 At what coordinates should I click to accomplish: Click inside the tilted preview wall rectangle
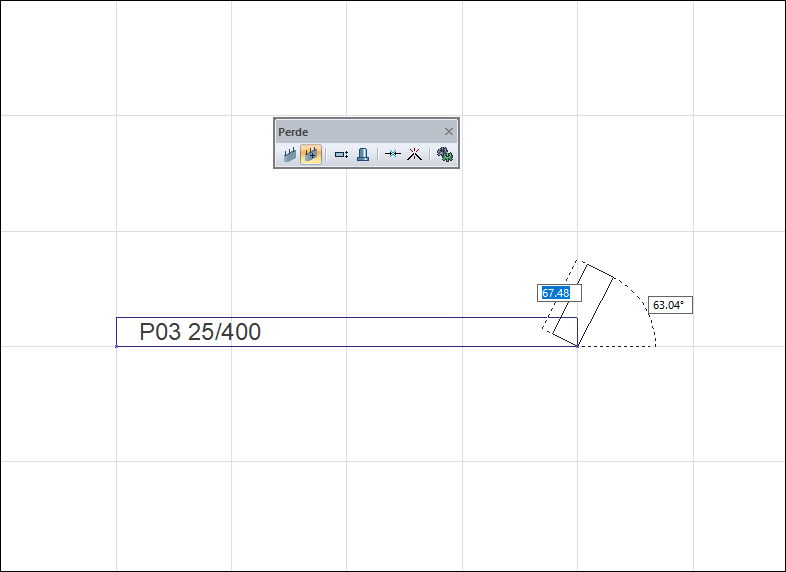pyautogui.click(x=583, y=305)
